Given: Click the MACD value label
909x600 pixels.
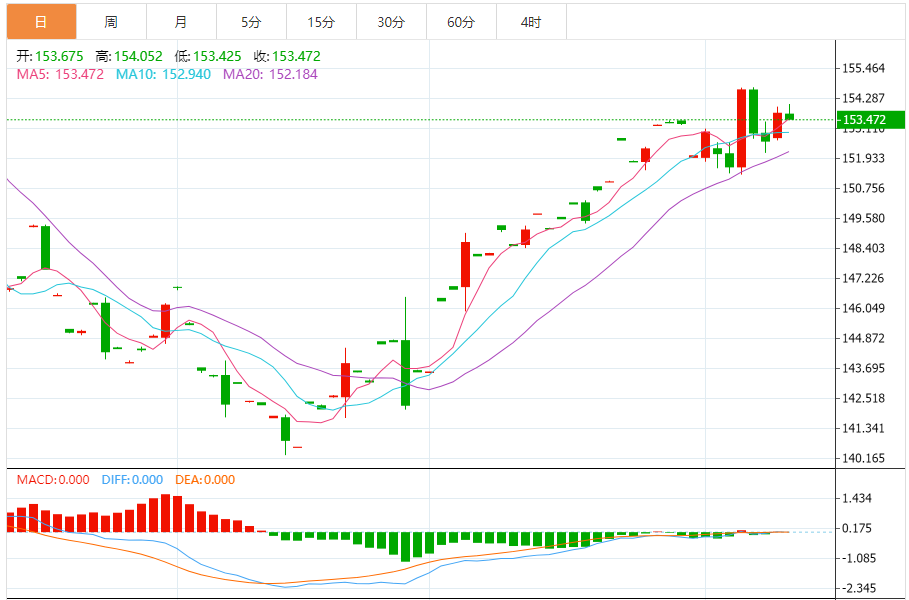Looking at the screenshot, I should point(52,480).
